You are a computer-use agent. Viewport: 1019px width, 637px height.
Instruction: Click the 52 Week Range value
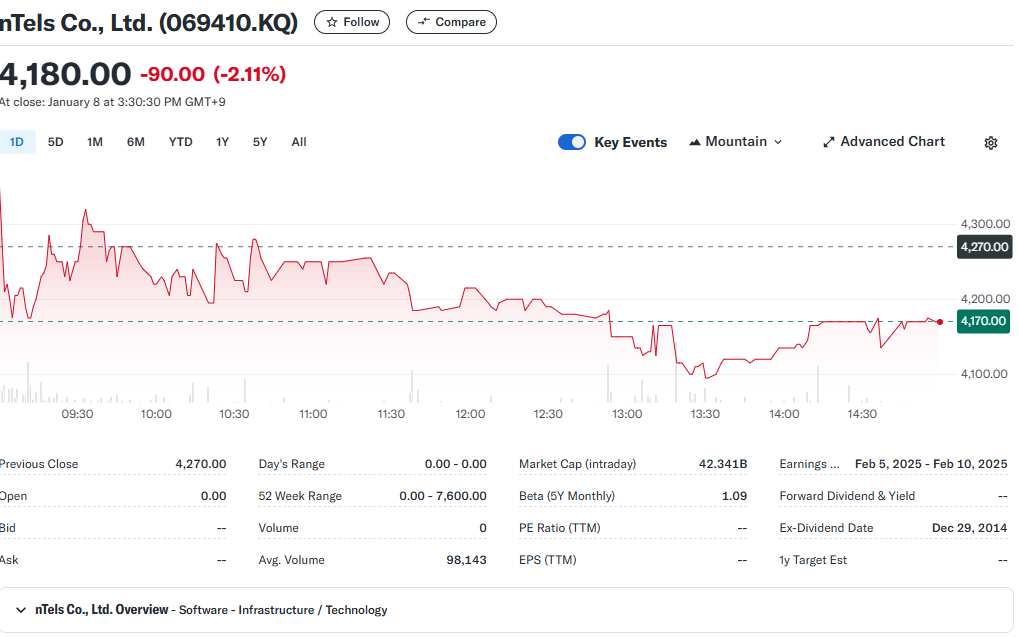[x=443, y=496]
